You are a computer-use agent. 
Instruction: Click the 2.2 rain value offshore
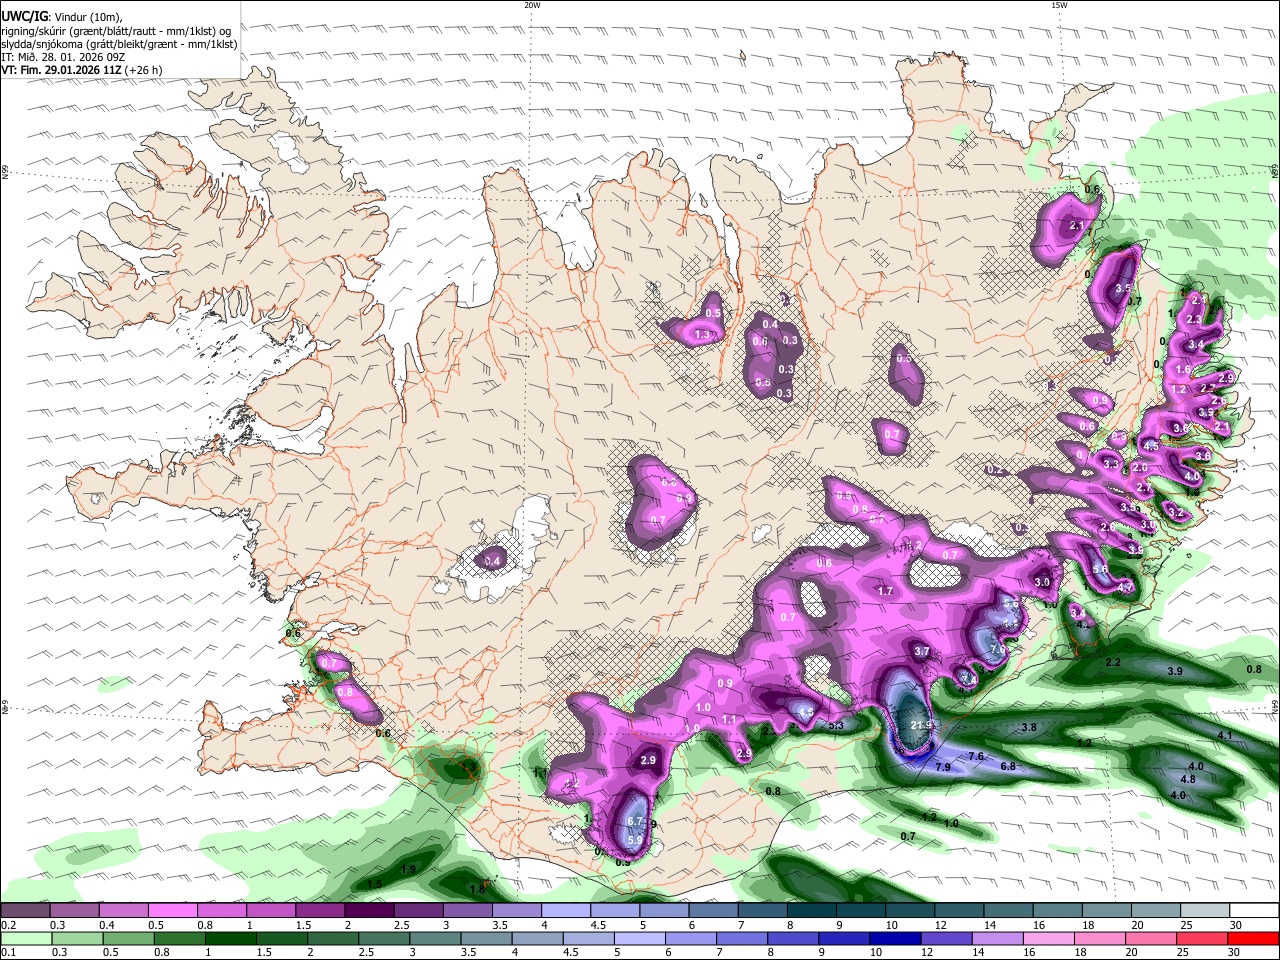tap(1113, 663)
